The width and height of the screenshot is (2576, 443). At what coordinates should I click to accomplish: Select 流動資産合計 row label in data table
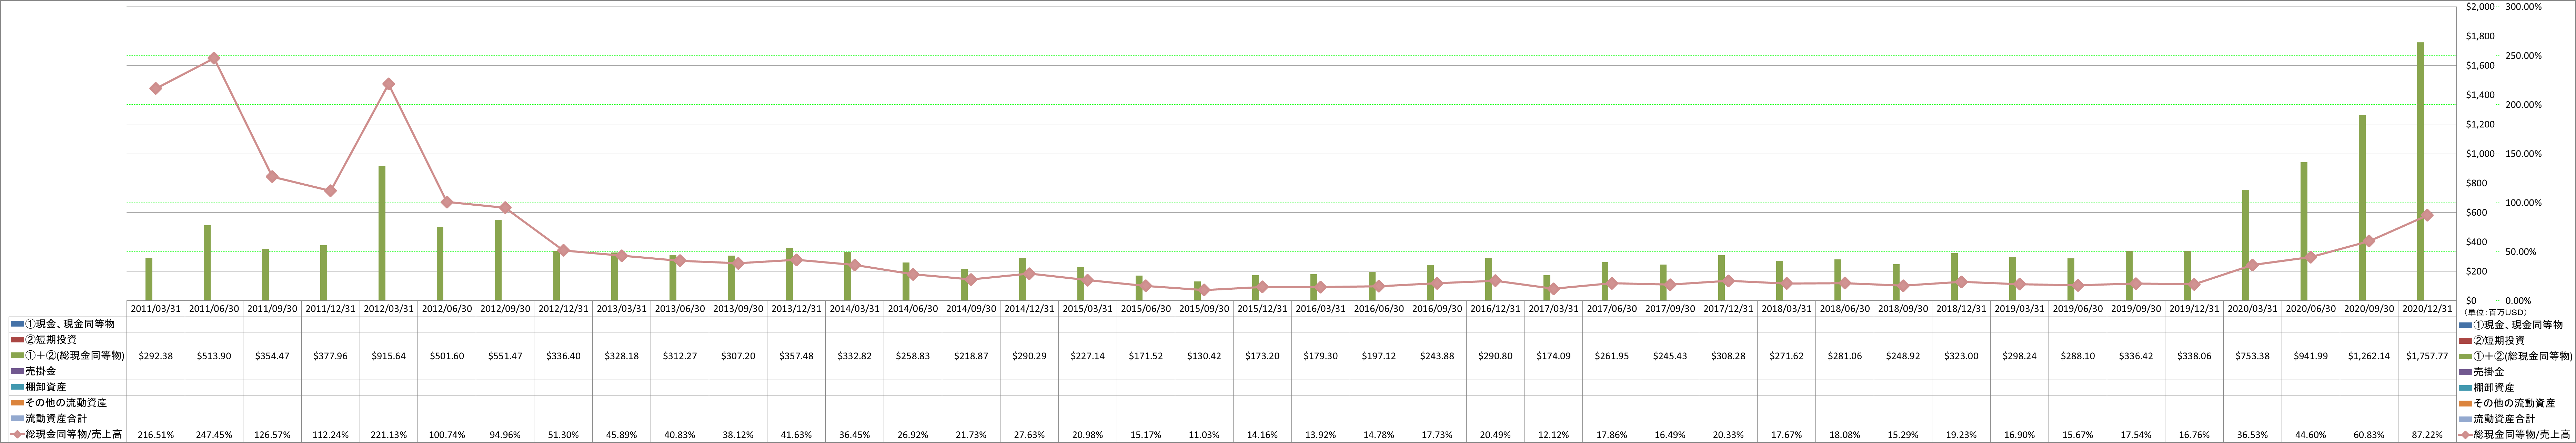[56, 419]
